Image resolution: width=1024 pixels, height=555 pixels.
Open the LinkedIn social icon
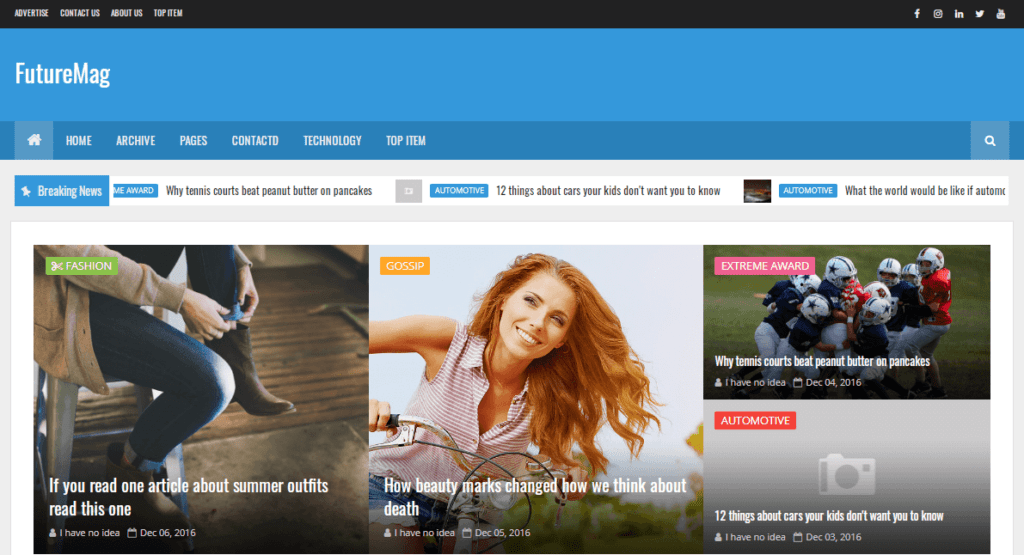click(x=959, y=14)
